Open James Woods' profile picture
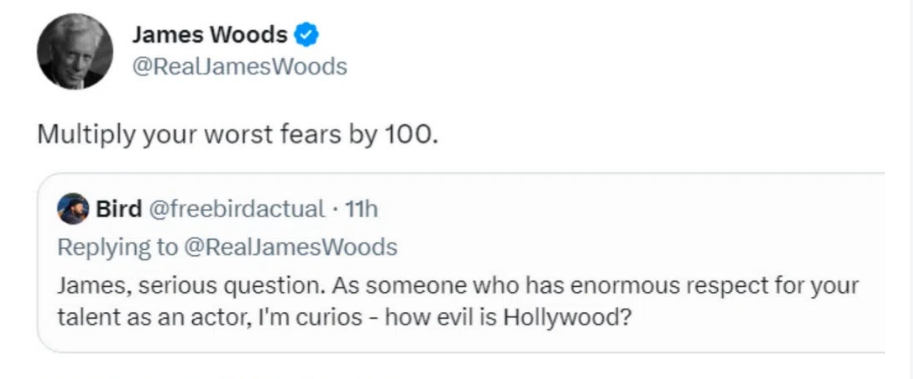Image resolution: width=913 pixels, height=379 pixels. point(75,51)
